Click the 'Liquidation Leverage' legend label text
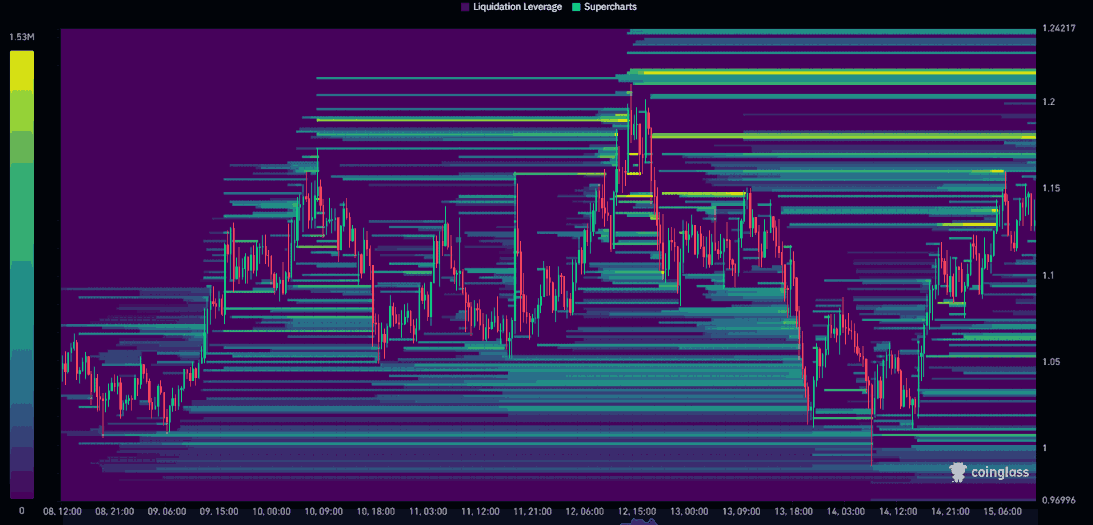 [x=517, y=7]
